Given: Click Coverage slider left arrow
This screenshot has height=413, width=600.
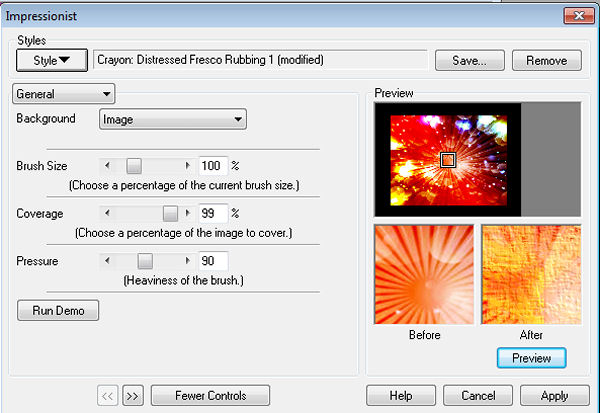Looking at the screenshot, I should [x=108, y=213].
